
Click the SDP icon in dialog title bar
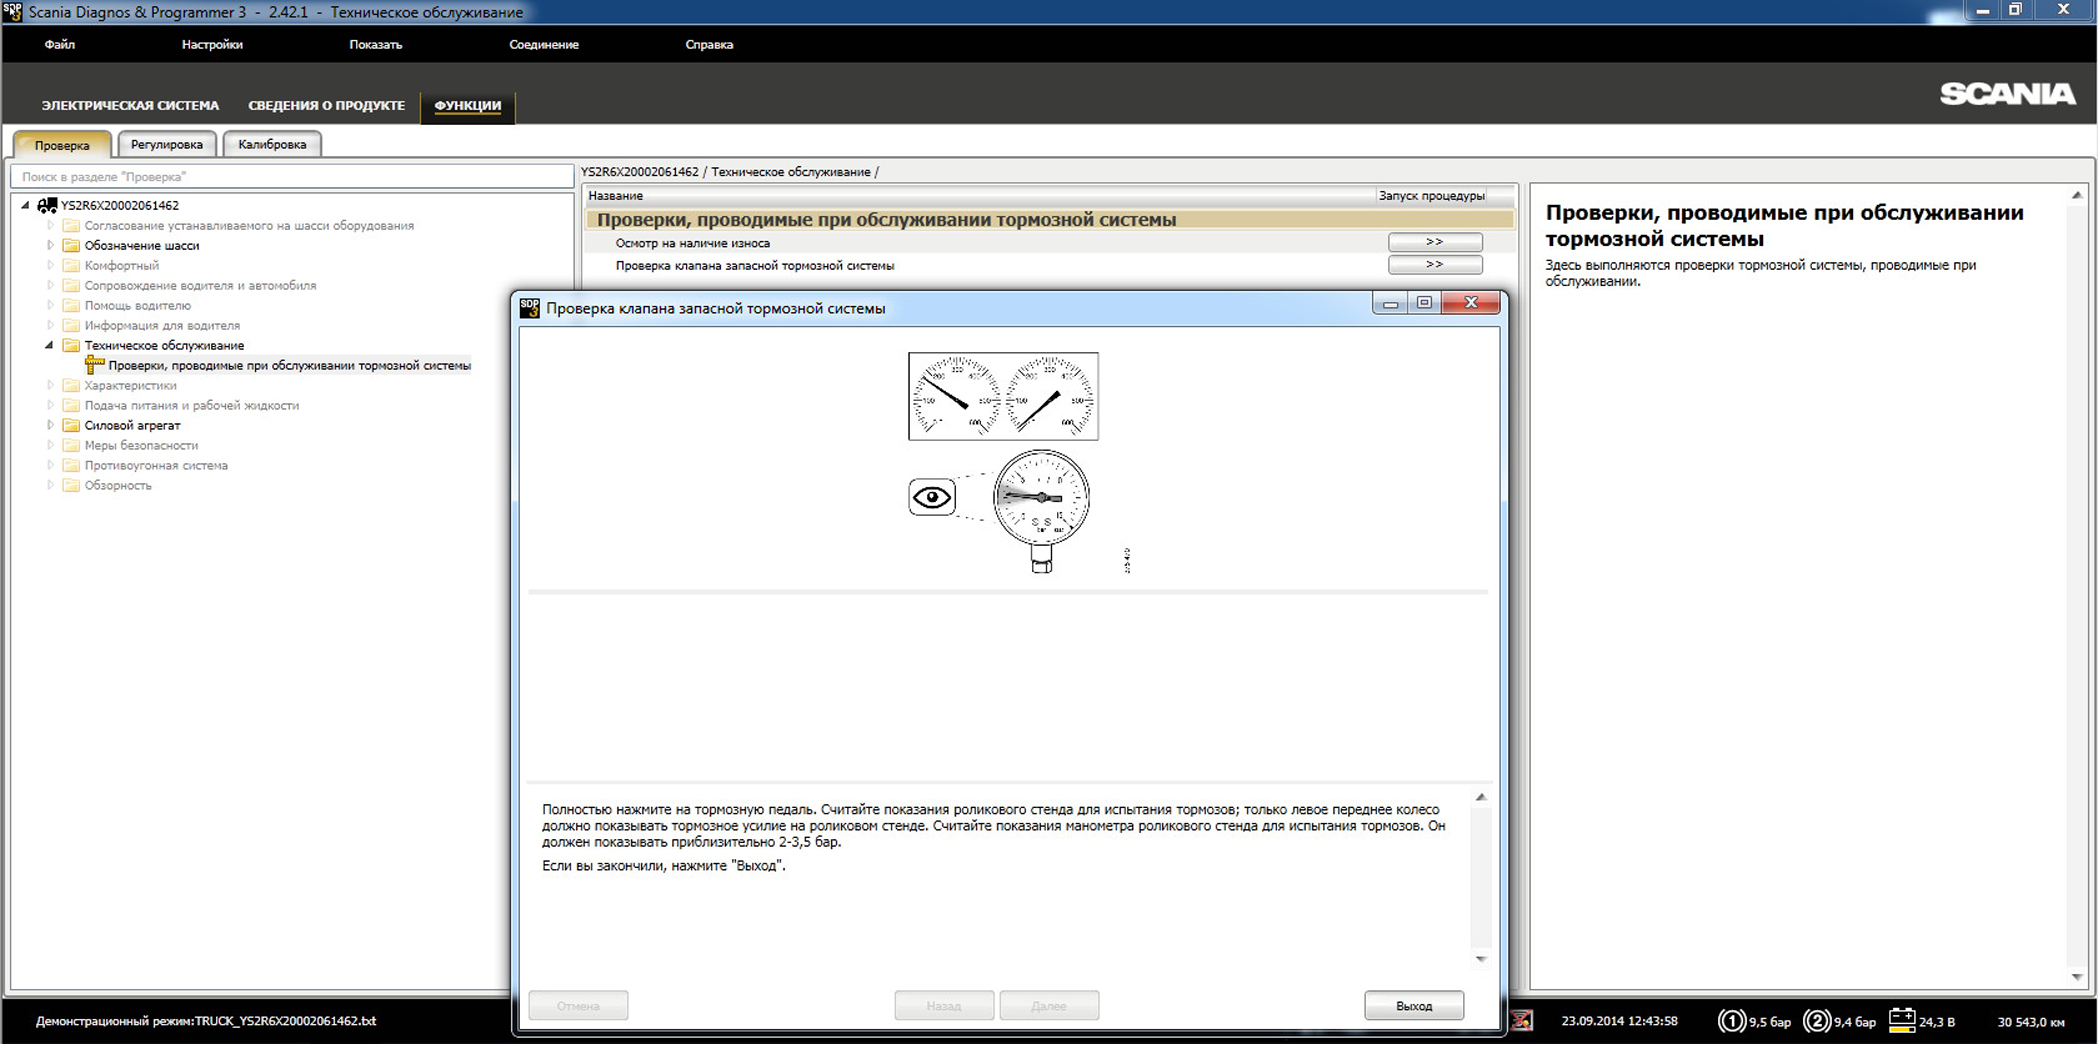coord(530,308)
